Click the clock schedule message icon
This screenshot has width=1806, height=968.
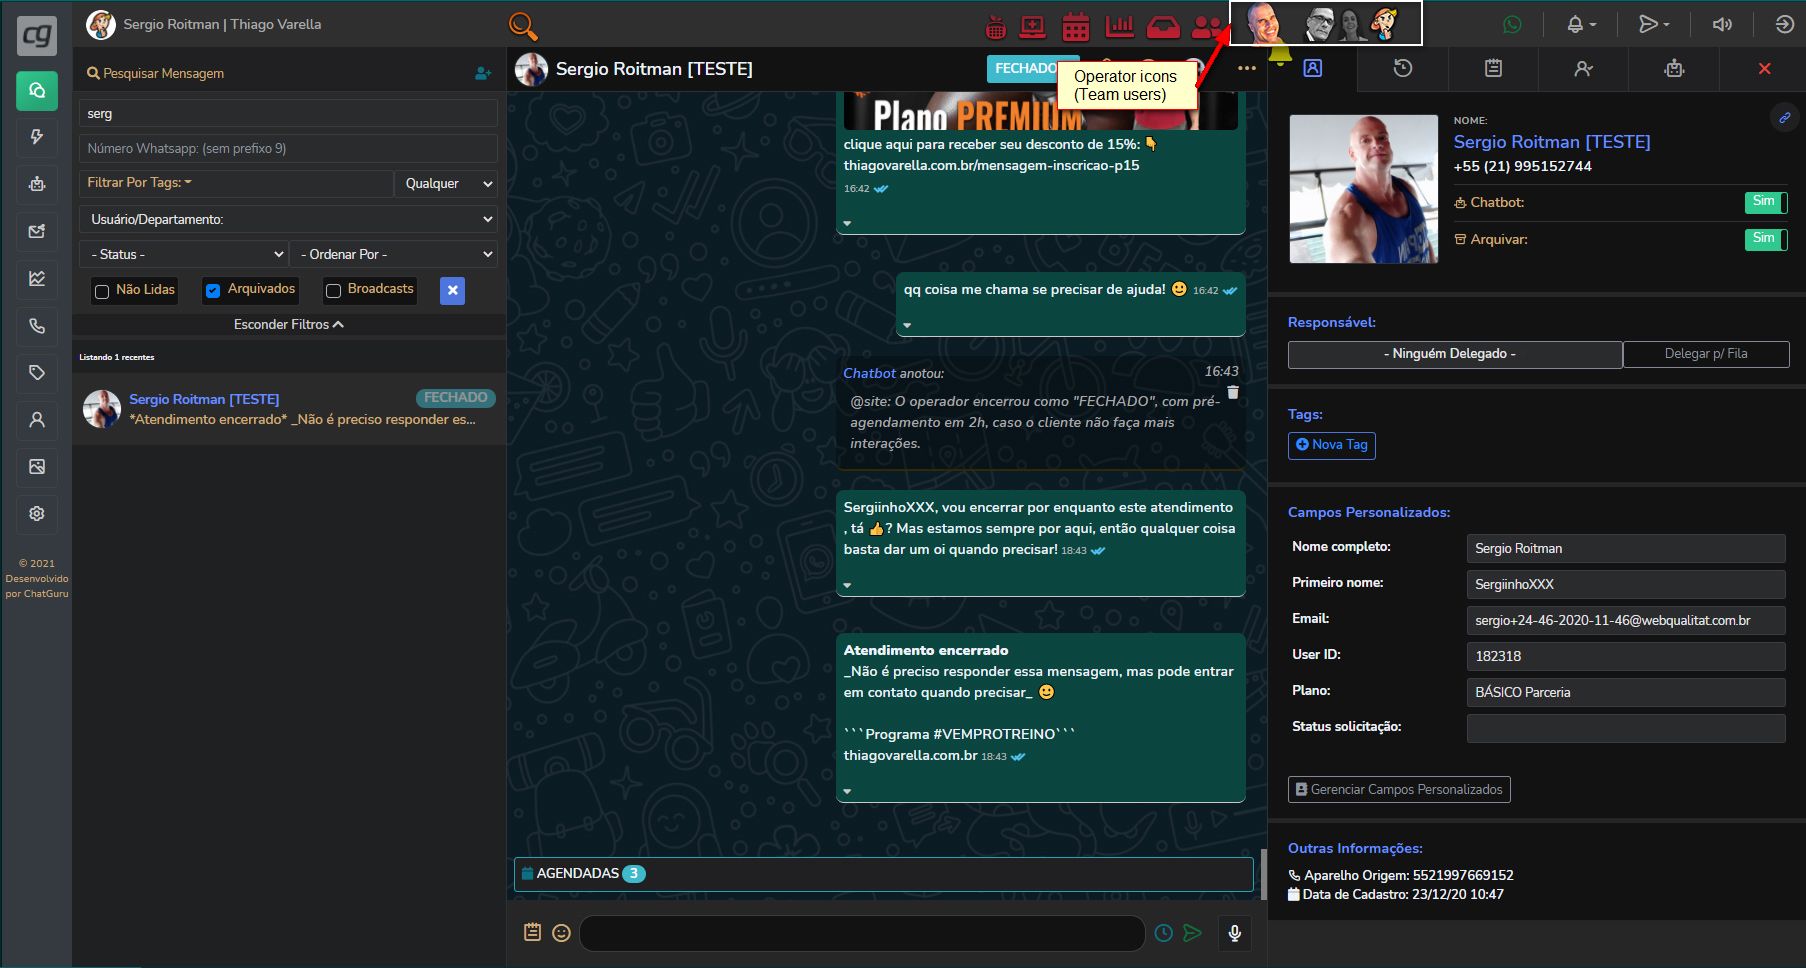click(x=1163, y=933)
